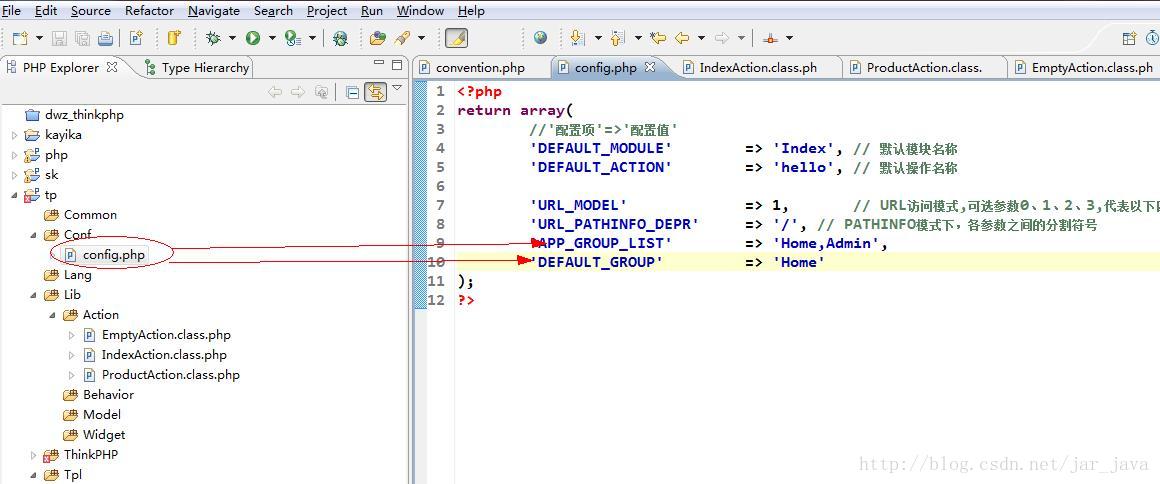
Task: Open the Run menu
Action: [372, 10]
